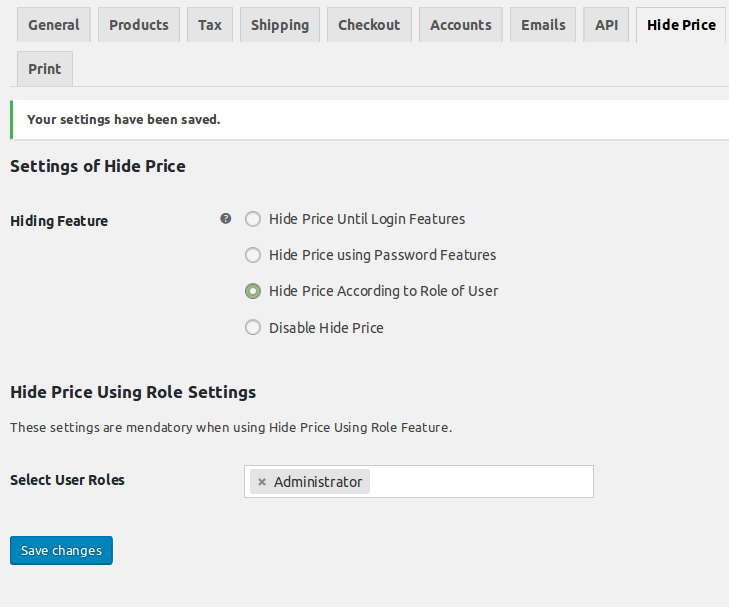Click the Hide Price tab

(x=681, y=25)
